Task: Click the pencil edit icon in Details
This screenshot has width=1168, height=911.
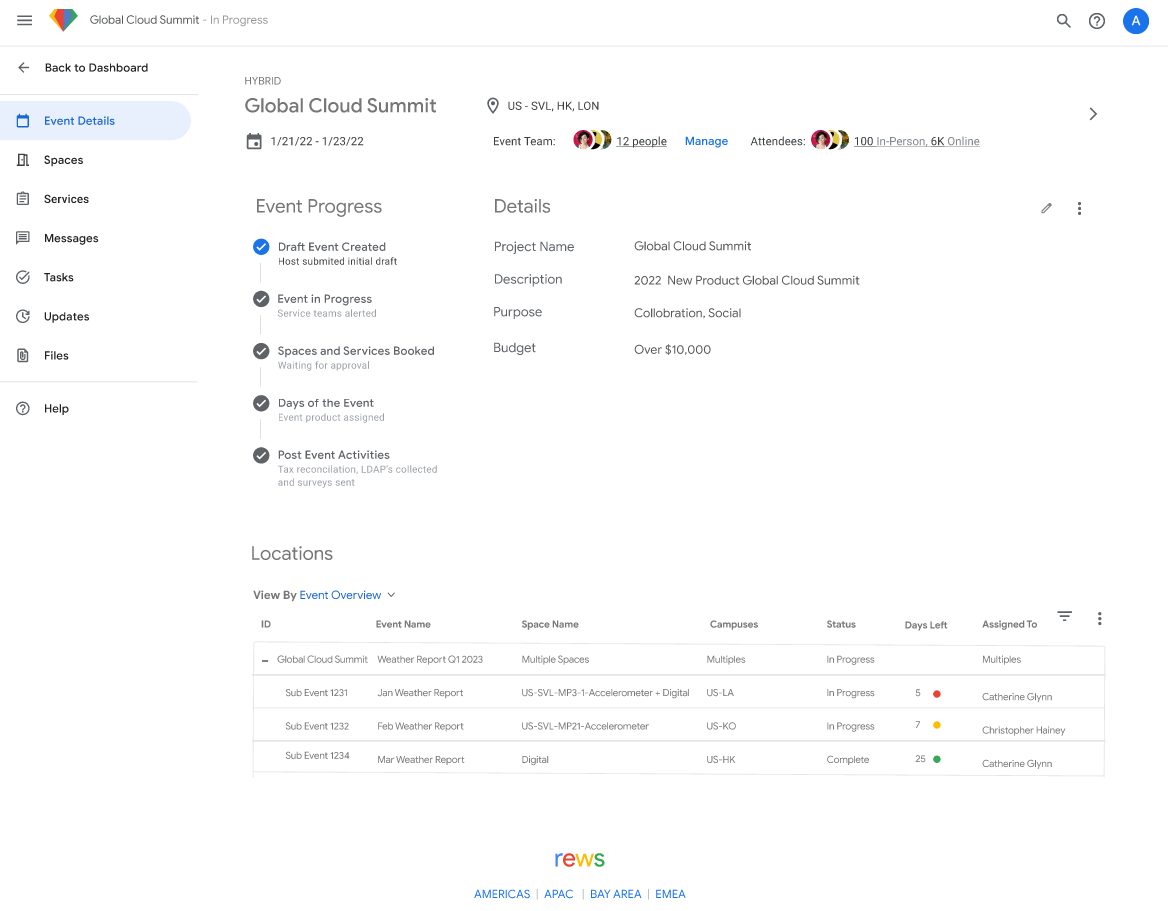Action: pyautogui.click(x=1046, y=208)
